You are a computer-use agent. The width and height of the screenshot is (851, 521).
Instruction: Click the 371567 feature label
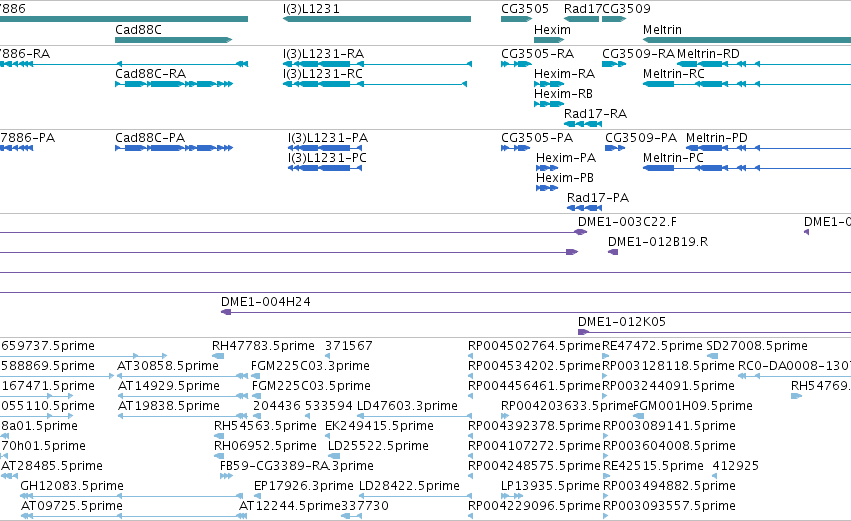pos(349,346)
